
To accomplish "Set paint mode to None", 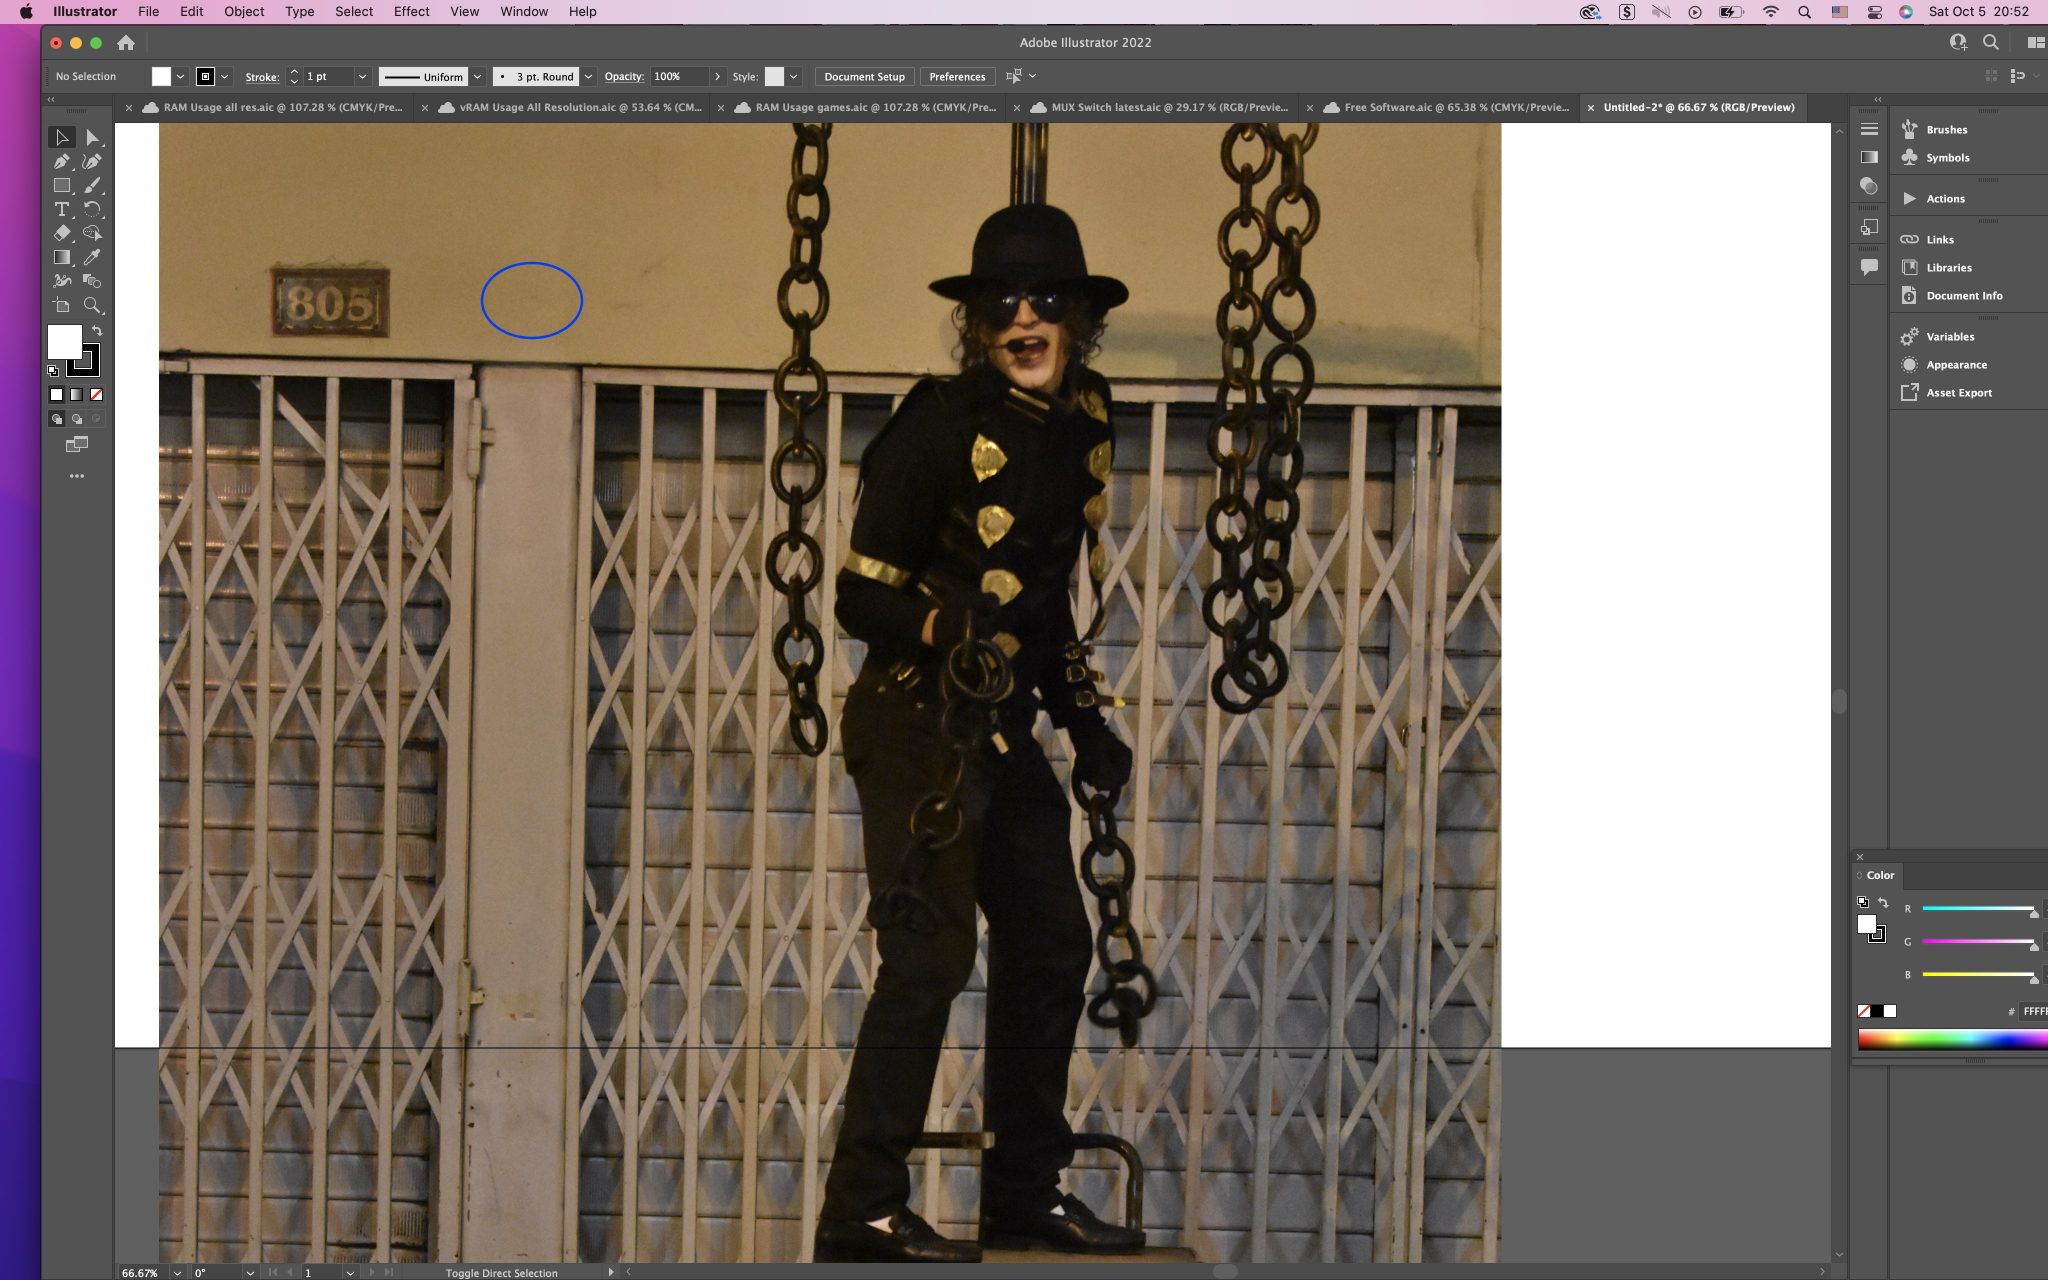I will click(x=97, y=394).
